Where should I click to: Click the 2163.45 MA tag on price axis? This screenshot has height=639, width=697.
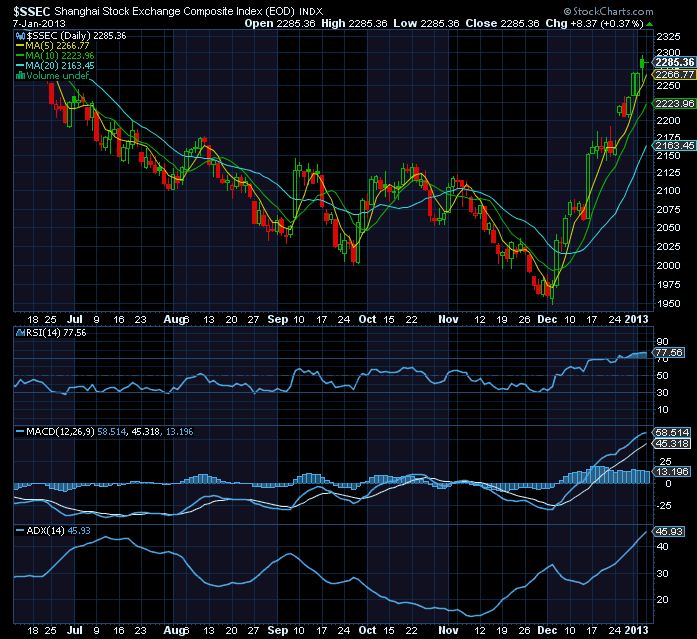(675, 145)
